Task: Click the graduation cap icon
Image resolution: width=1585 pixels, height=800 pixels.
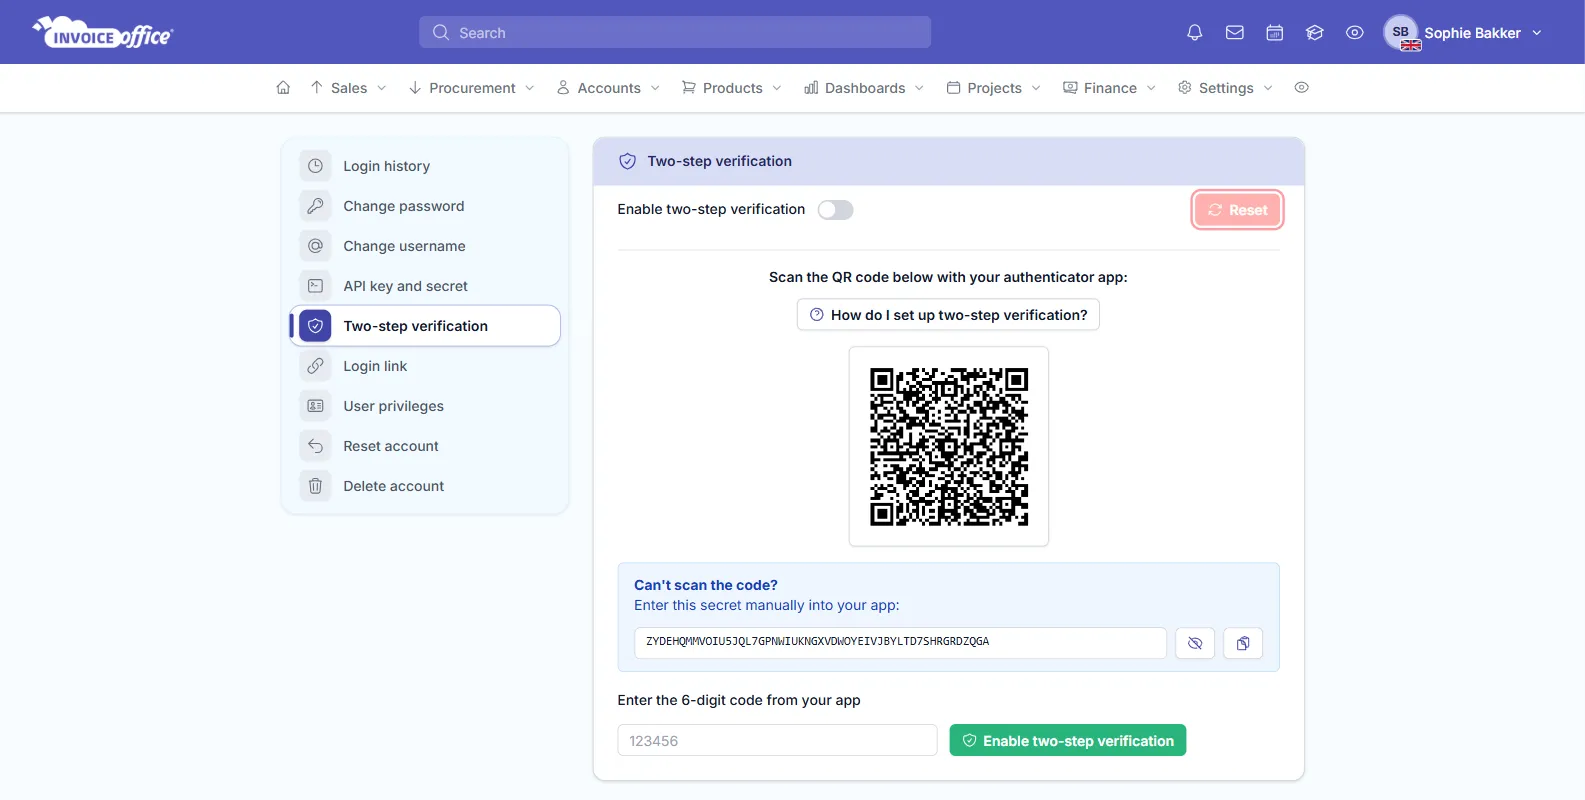Action: click(x=1315, y=33)
